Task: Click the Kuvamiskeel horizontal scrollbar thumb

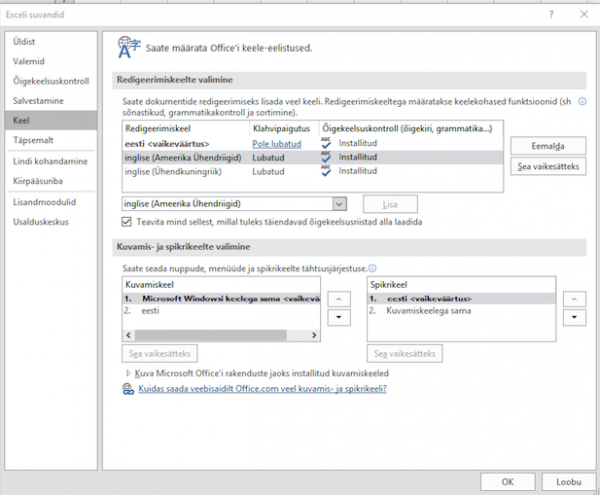Action: point(210,335)
